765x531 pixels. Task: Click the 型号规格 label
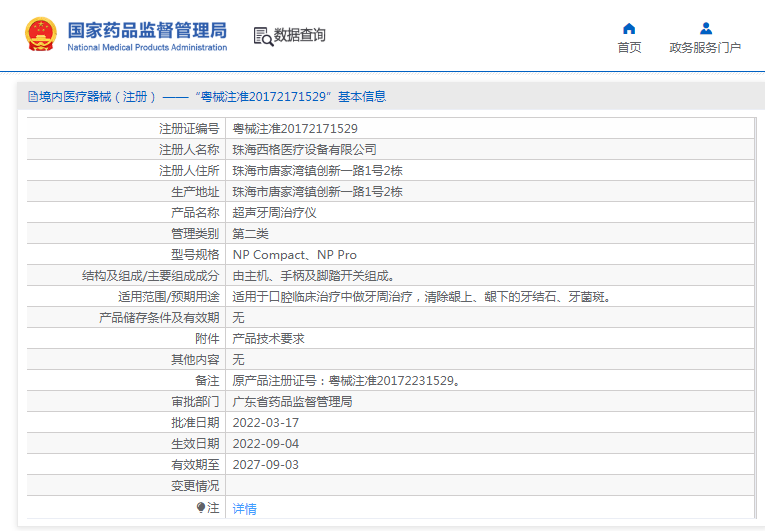(x=195, y=254)
